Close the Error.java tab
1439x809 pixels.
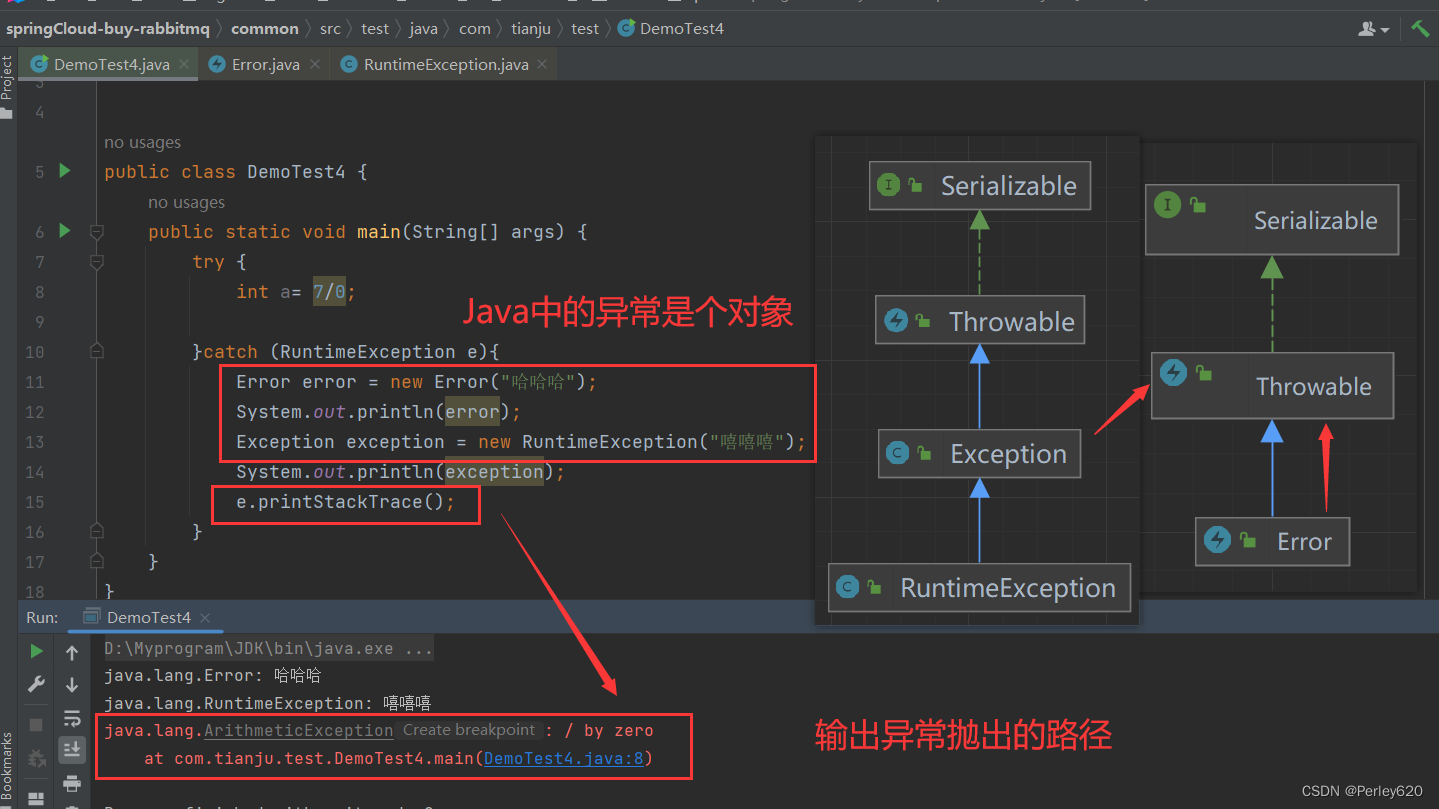(315, 64)
